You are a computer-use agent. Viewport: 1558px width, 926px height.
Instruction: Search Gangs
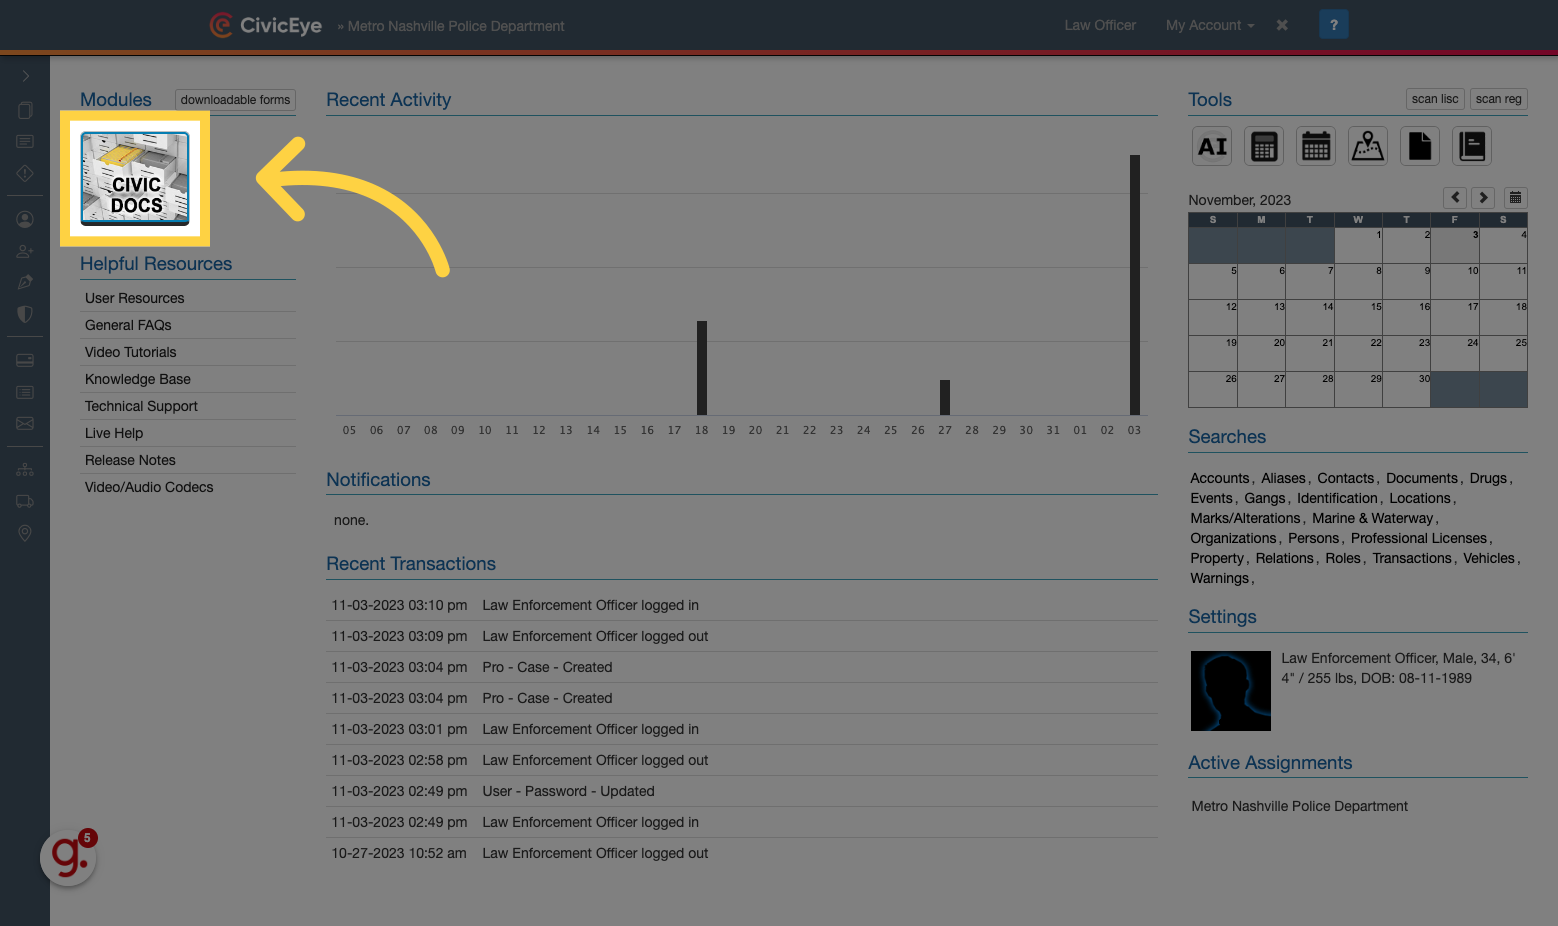[x=1265, y=498]
